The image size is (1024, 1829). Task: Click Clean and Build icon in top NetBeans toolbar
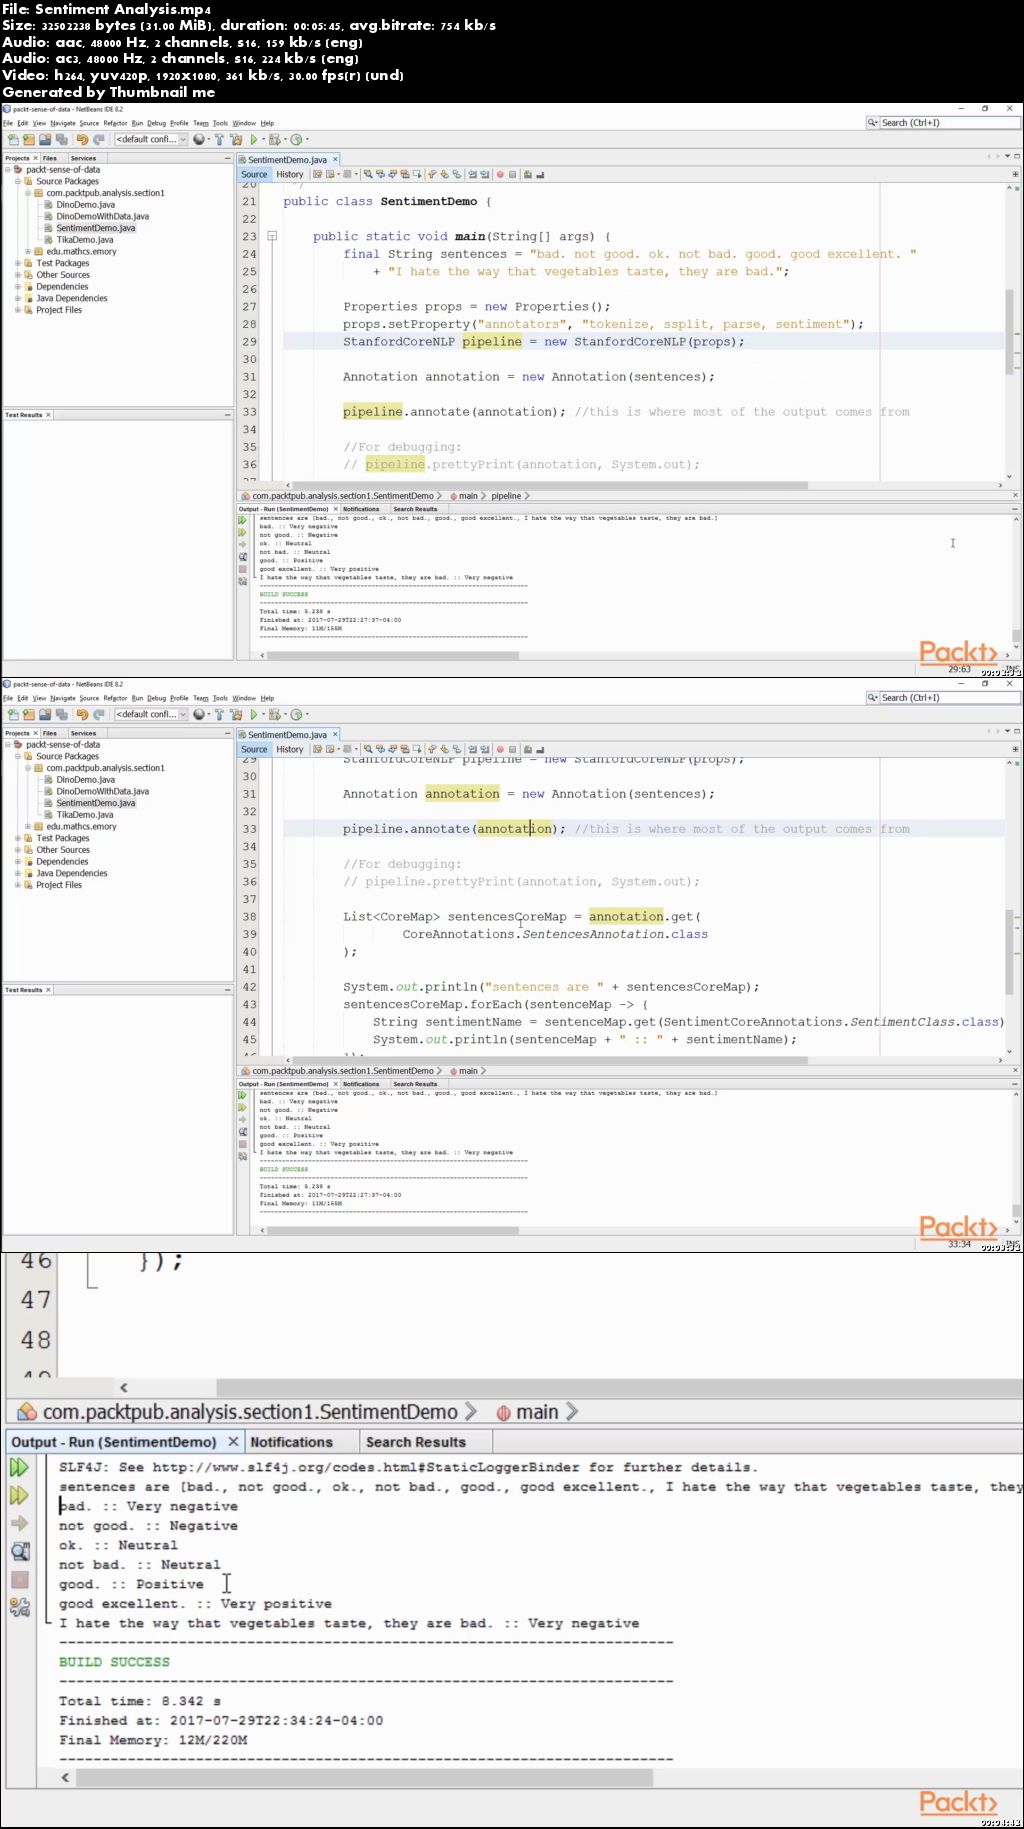[236, 139]
